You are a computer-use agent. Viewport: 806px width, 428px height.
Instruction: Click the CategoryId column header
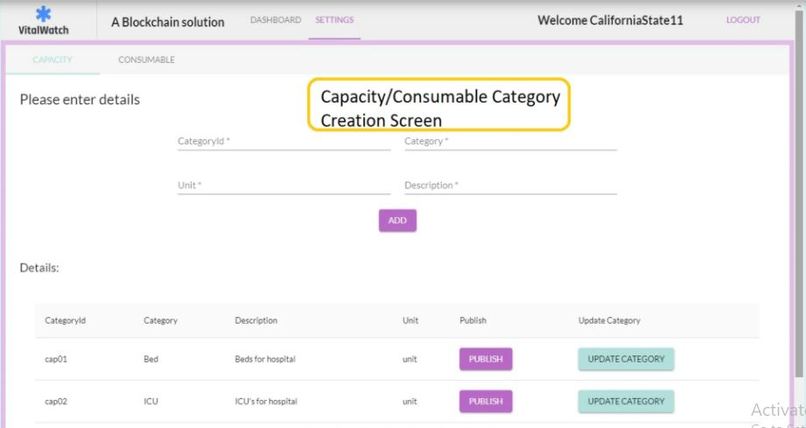click(x=65, y=321)
